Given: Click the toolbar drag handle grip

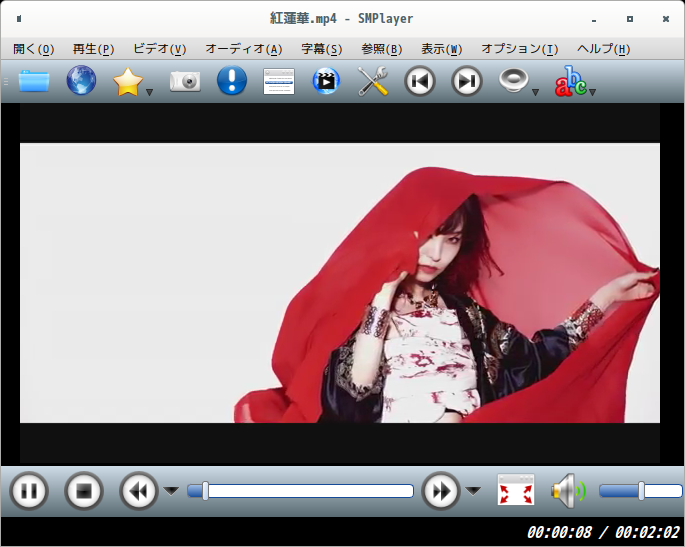Looking at the screenshot, I should point(6,81).
